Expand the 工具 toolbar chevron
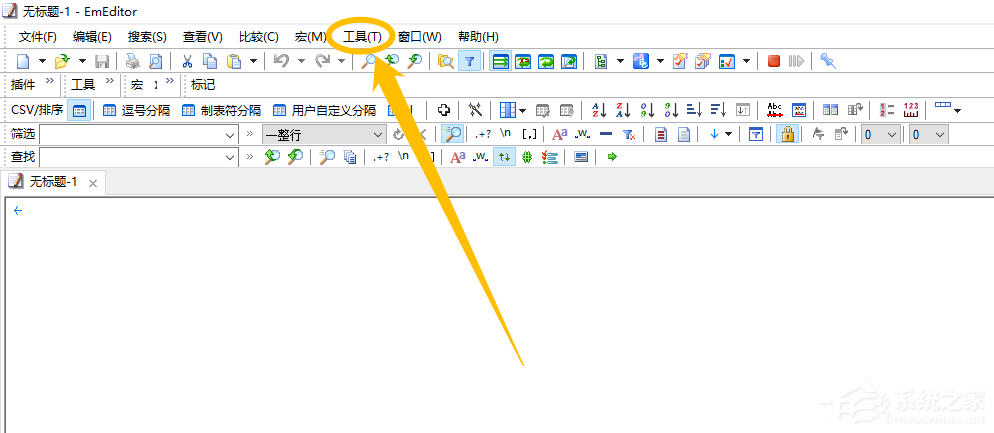 (110, 82)
